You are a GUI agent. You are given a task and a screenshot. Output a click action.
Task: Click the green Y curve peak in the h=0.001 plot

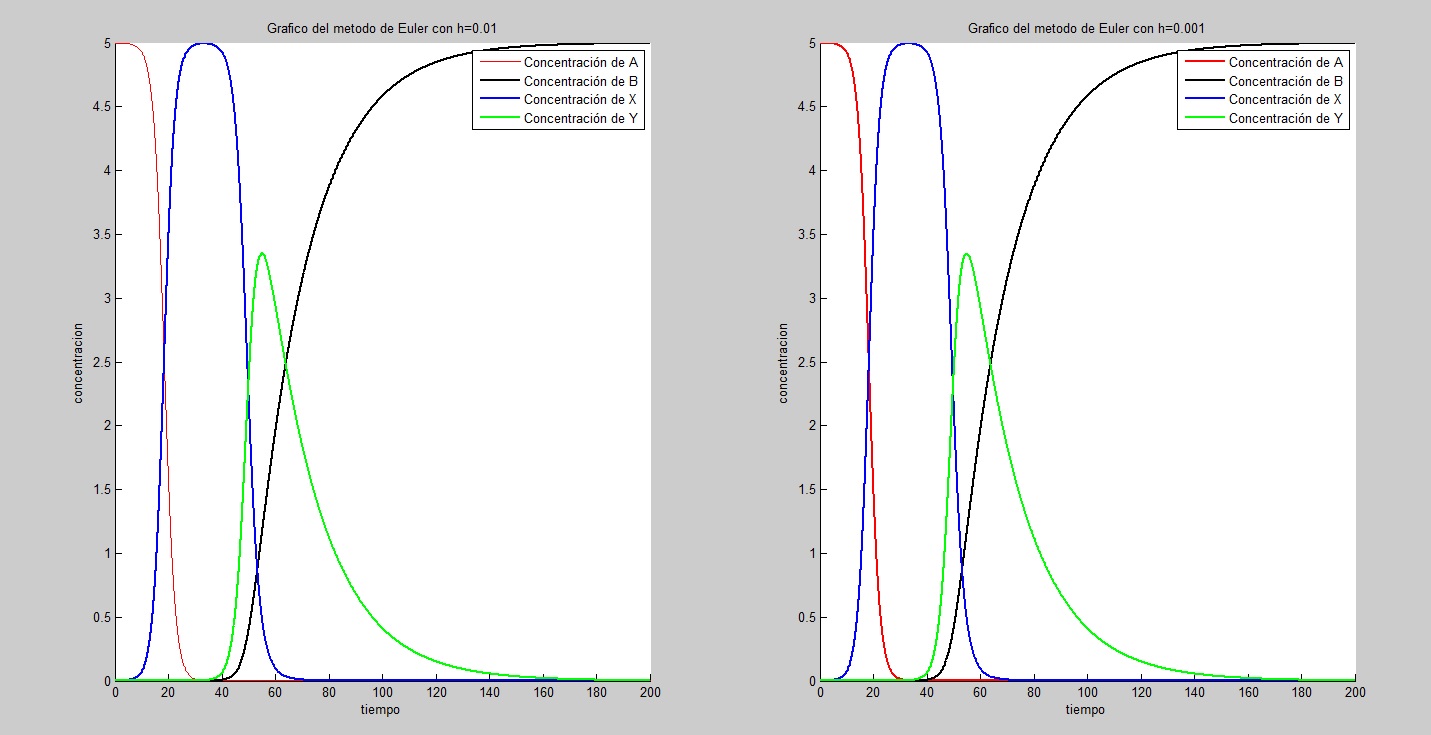coord(965,254)
